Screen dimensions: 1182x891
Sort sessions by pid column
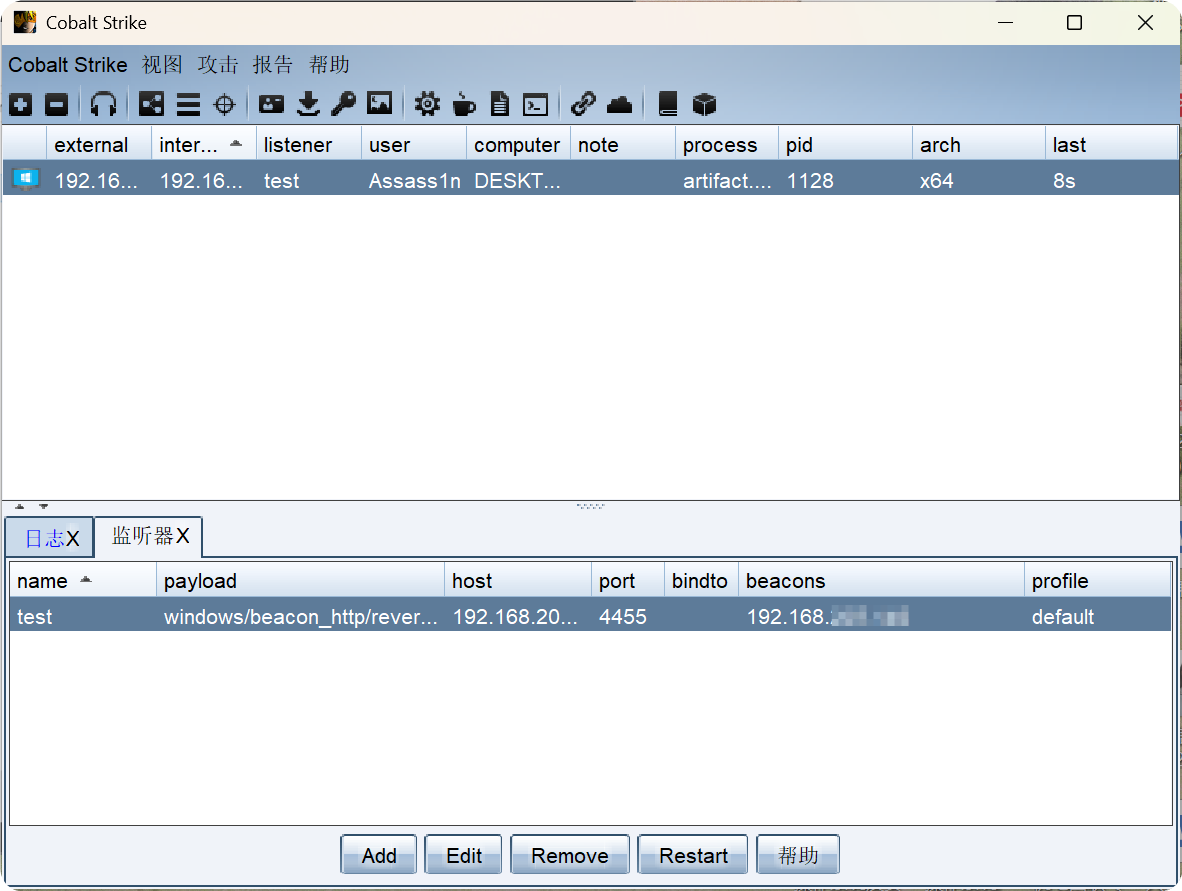click(846, 145)
